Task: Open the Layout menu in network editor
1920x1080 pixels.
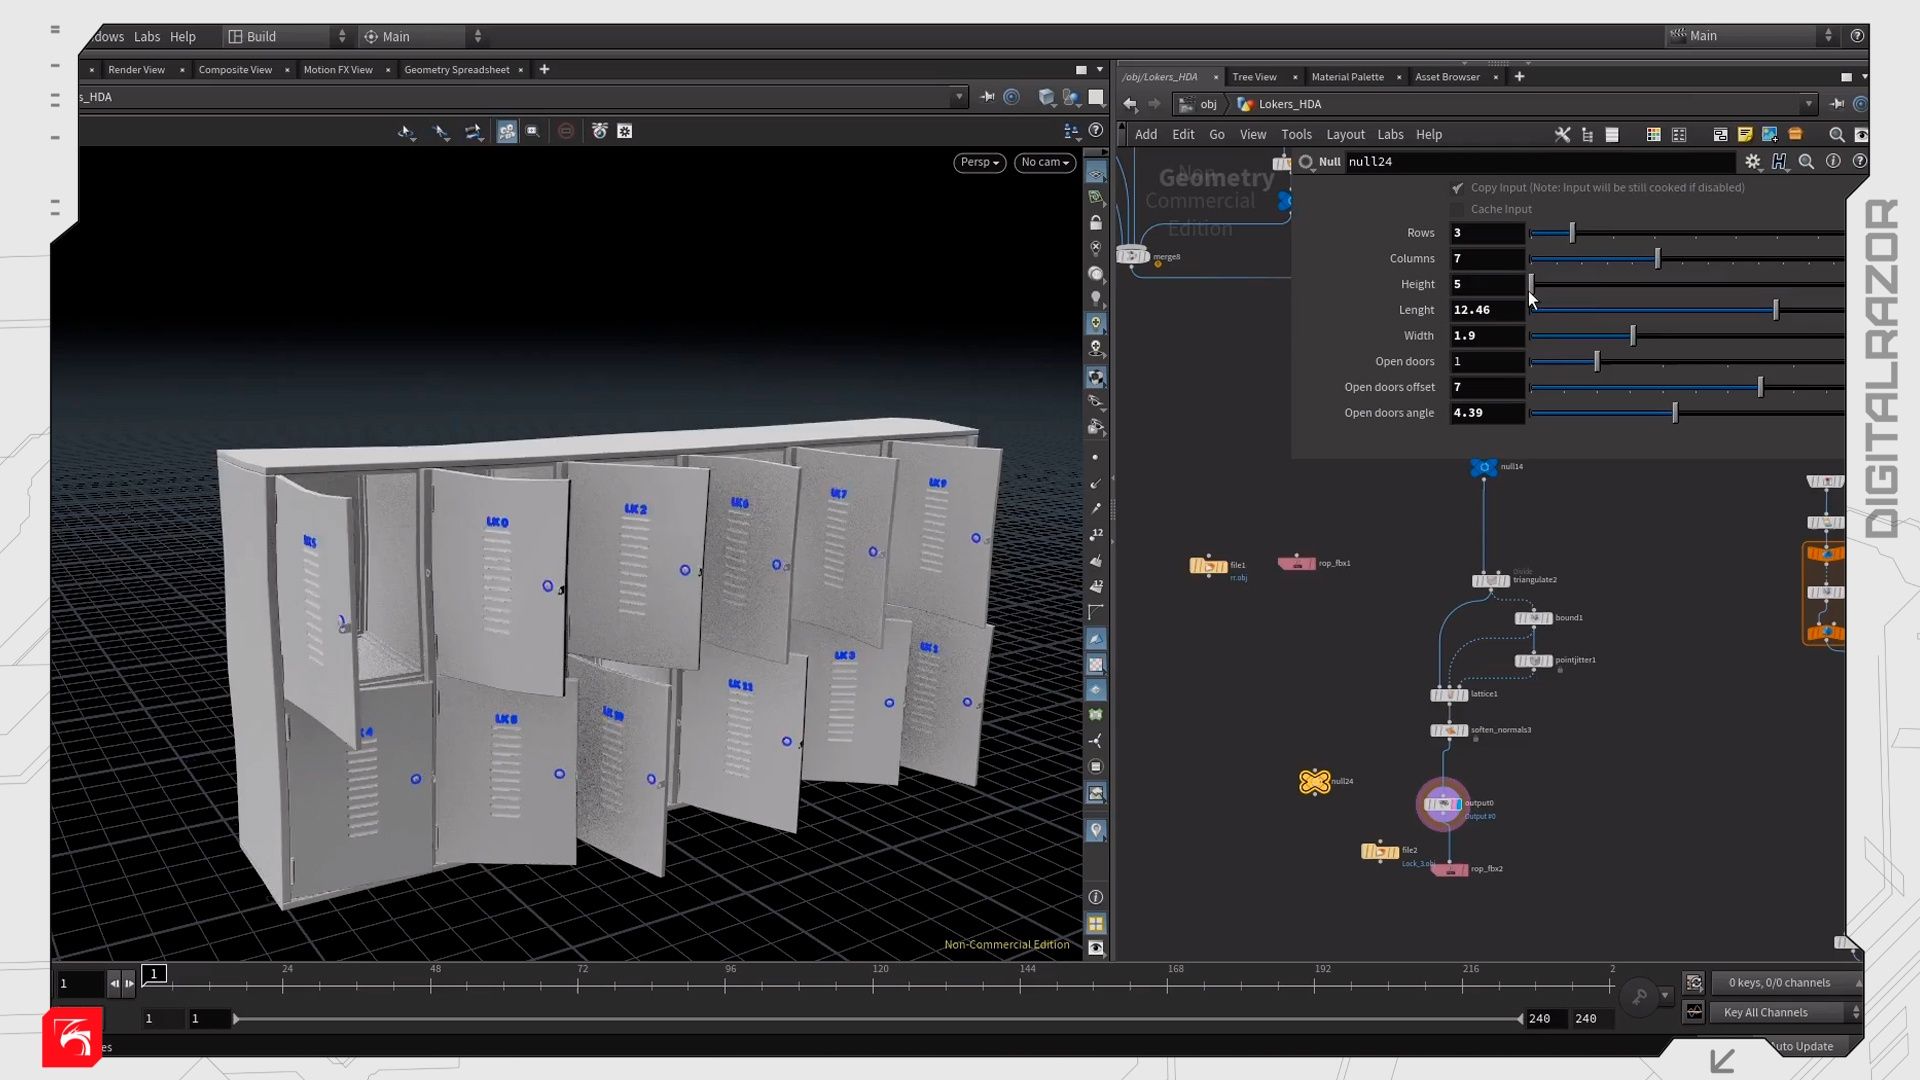Action: click(x=1345, y=135)
